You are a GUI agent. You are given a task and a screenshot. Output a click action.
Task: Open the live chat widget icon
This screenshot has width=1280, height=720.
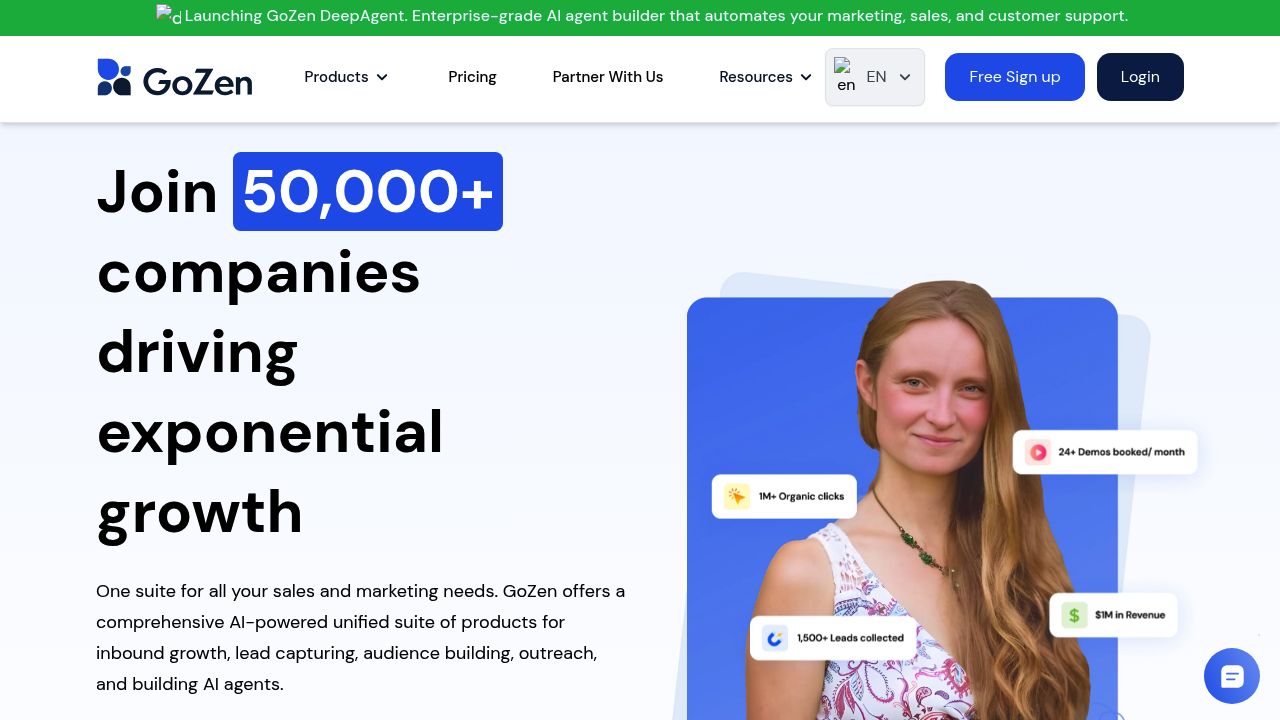(1232, 676)
